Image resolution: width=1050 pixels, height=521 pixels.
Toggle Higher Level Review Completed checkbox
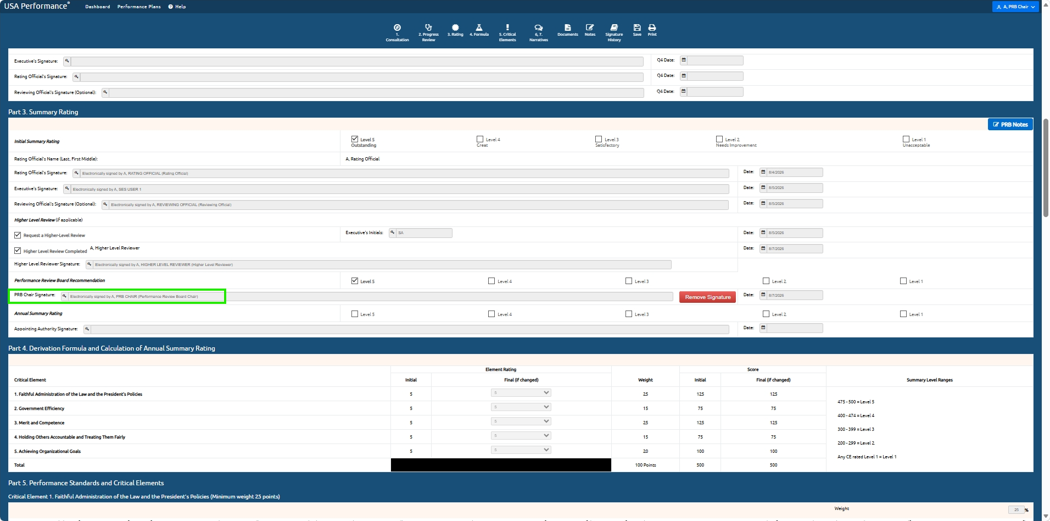tap(18, 250)
